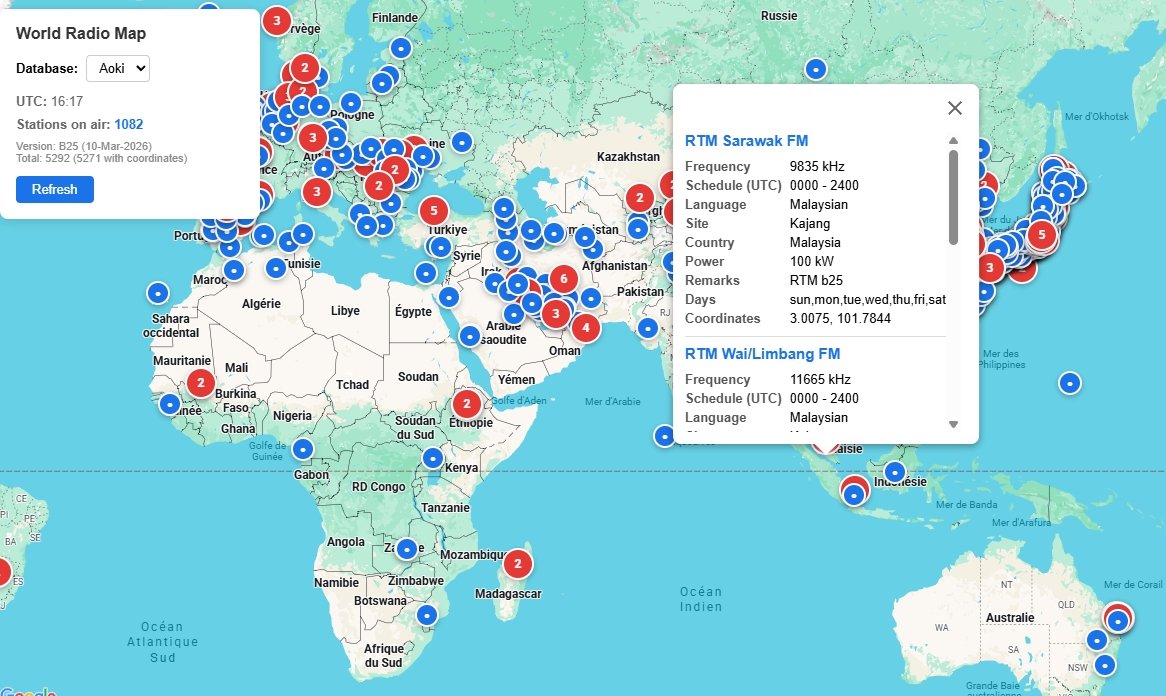This screenshot has width=1166, height=696.
Task: Click the site value Kajang
Action: [x=810, y=223]
